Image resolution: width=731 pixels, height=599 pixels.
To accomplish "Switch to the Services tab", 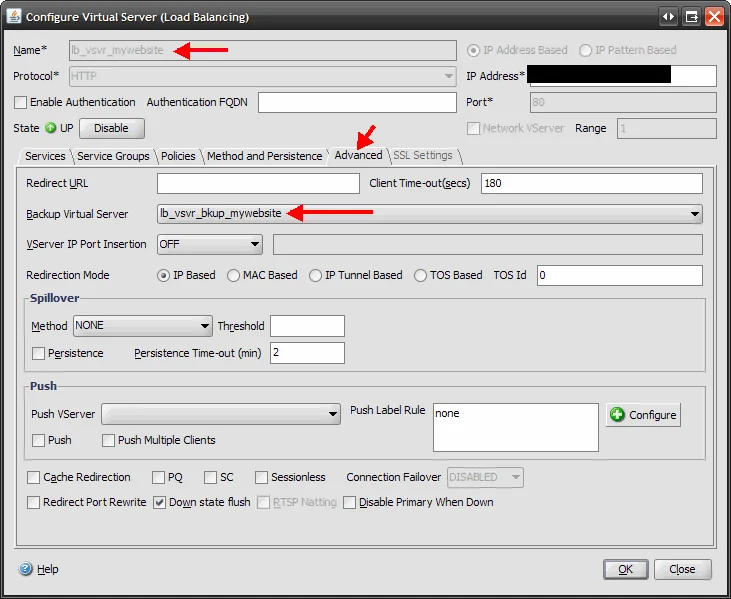I will pyautogui.click(x=45, y=156).
